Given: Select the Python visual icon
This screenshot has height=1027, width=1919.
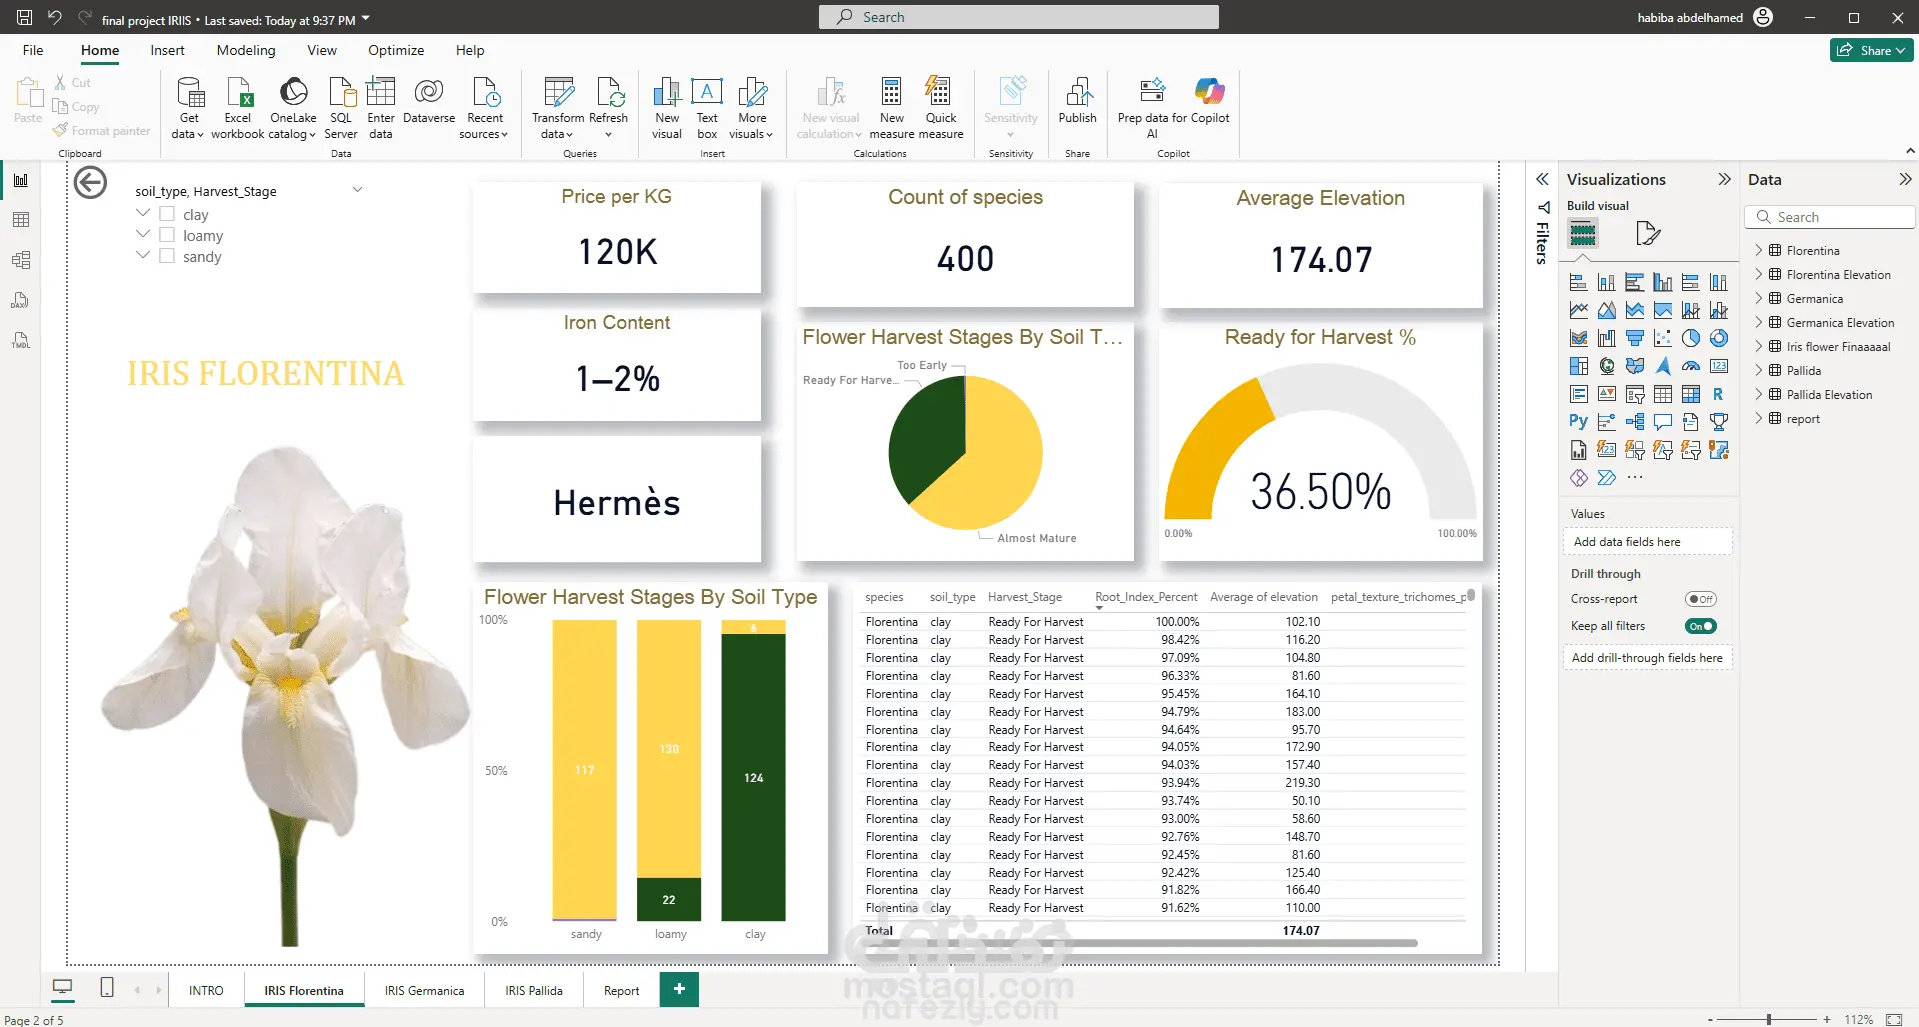Looking at the screenshot, I should 1578,422.
